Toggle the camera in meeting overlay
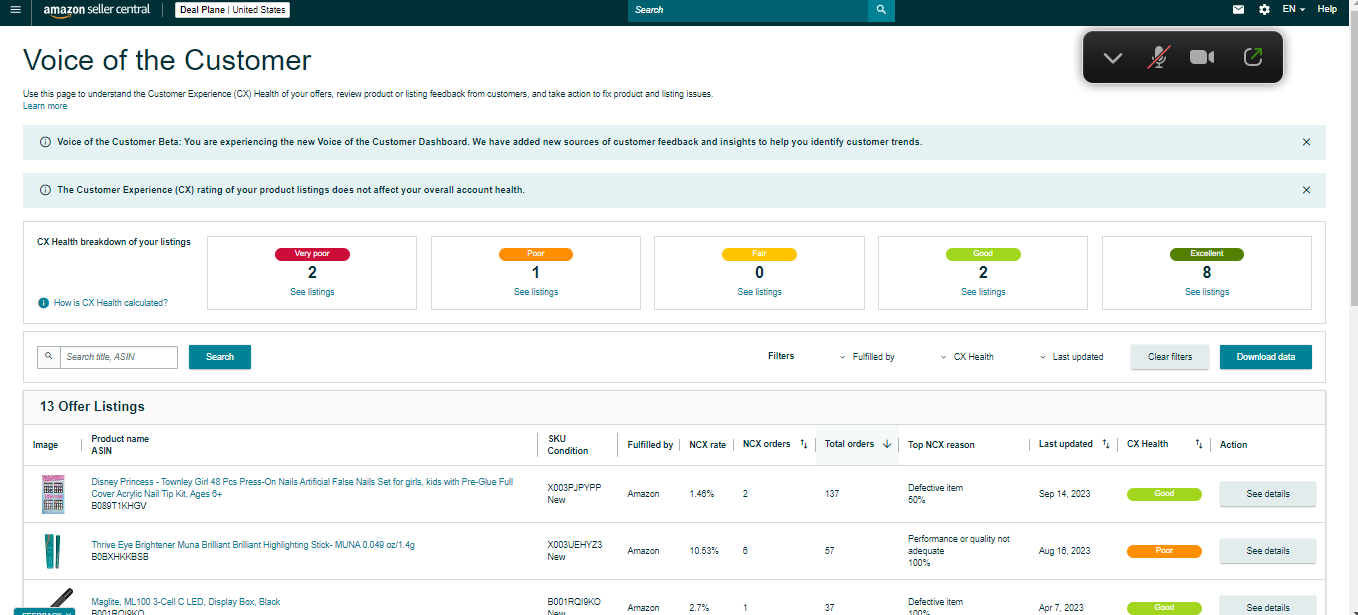Viewport: 1358px width, 615px height. (x=1202, y=57)
